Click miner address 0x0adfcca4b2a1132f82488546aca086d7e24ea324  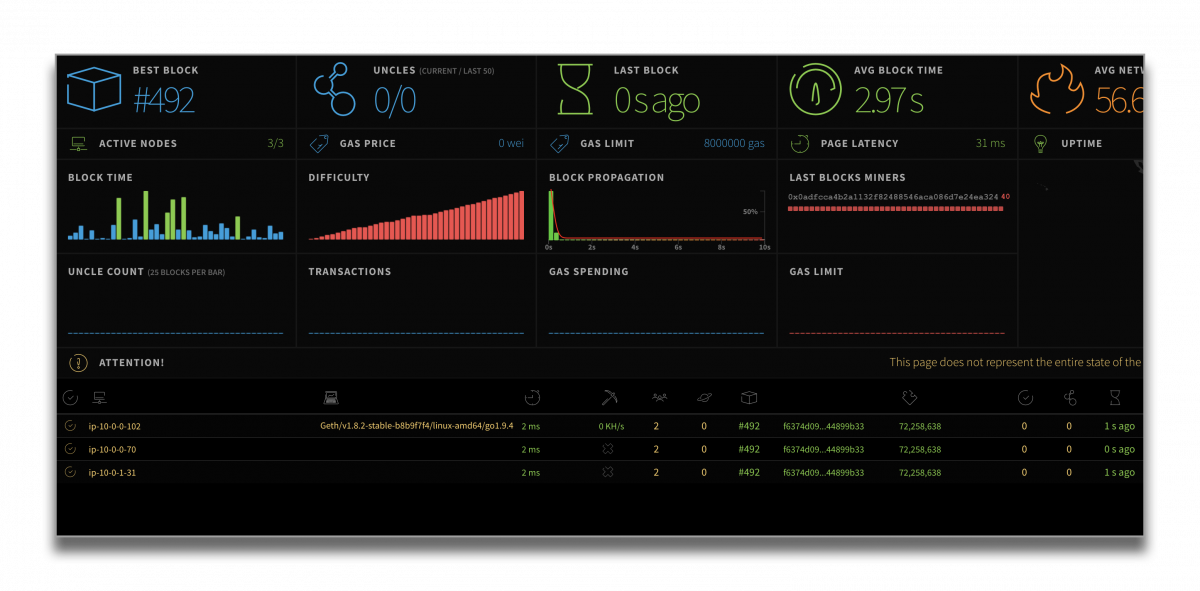pos(892,197)
